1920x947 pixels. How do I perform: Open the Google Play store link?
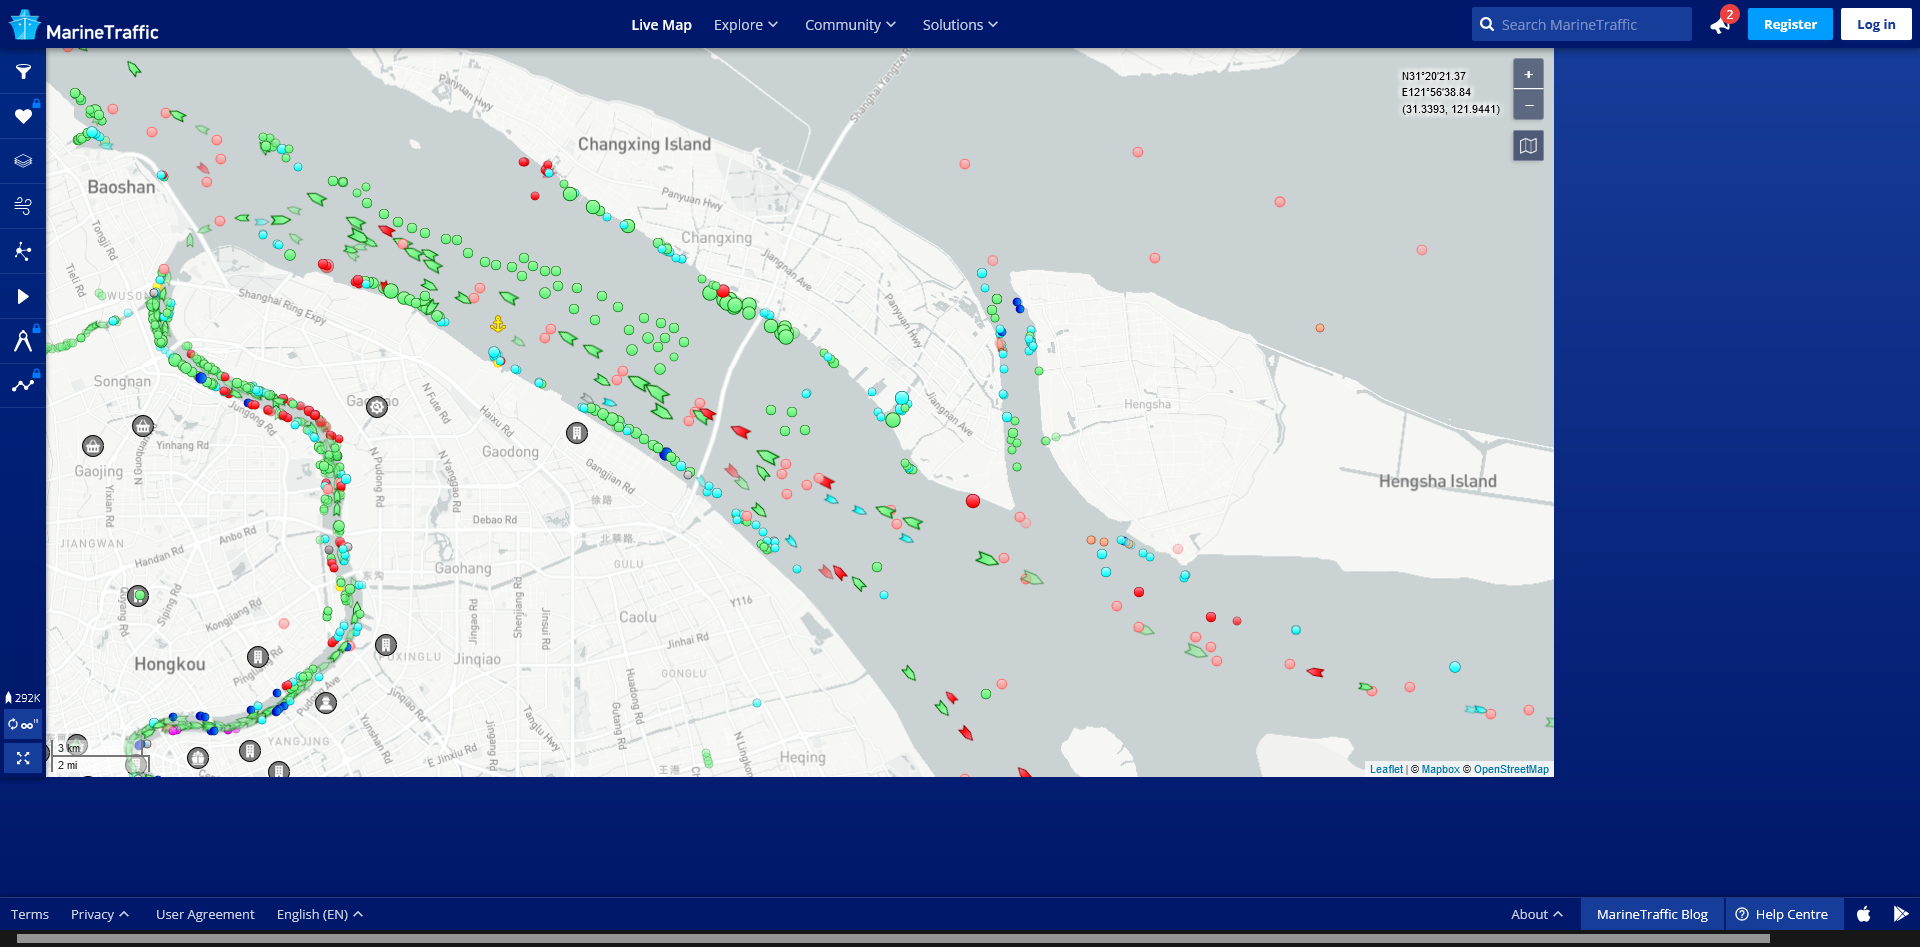[x=1901, y=914]
